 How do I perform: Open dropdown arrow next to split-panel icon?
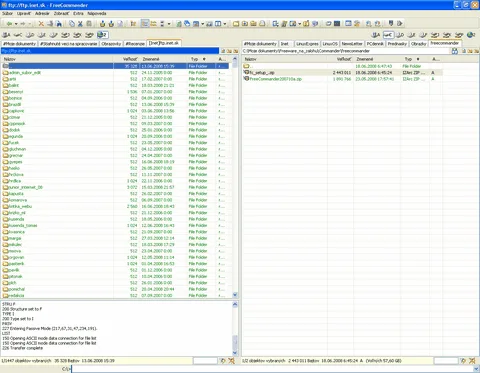pos(225,24)
